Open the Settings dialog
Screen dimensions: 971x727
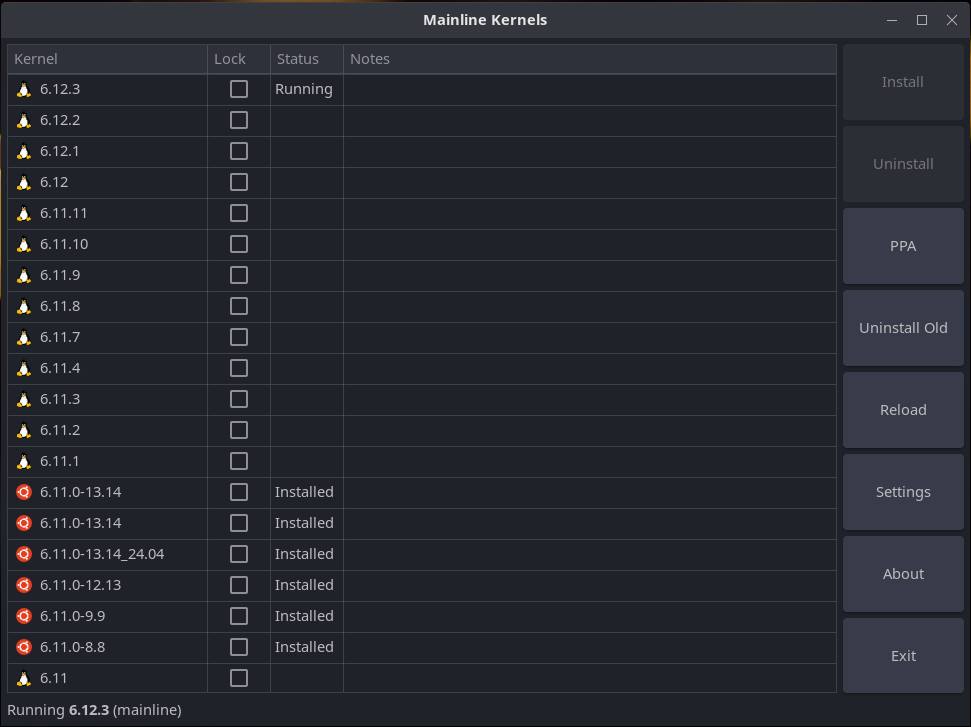tap(903, 492)
